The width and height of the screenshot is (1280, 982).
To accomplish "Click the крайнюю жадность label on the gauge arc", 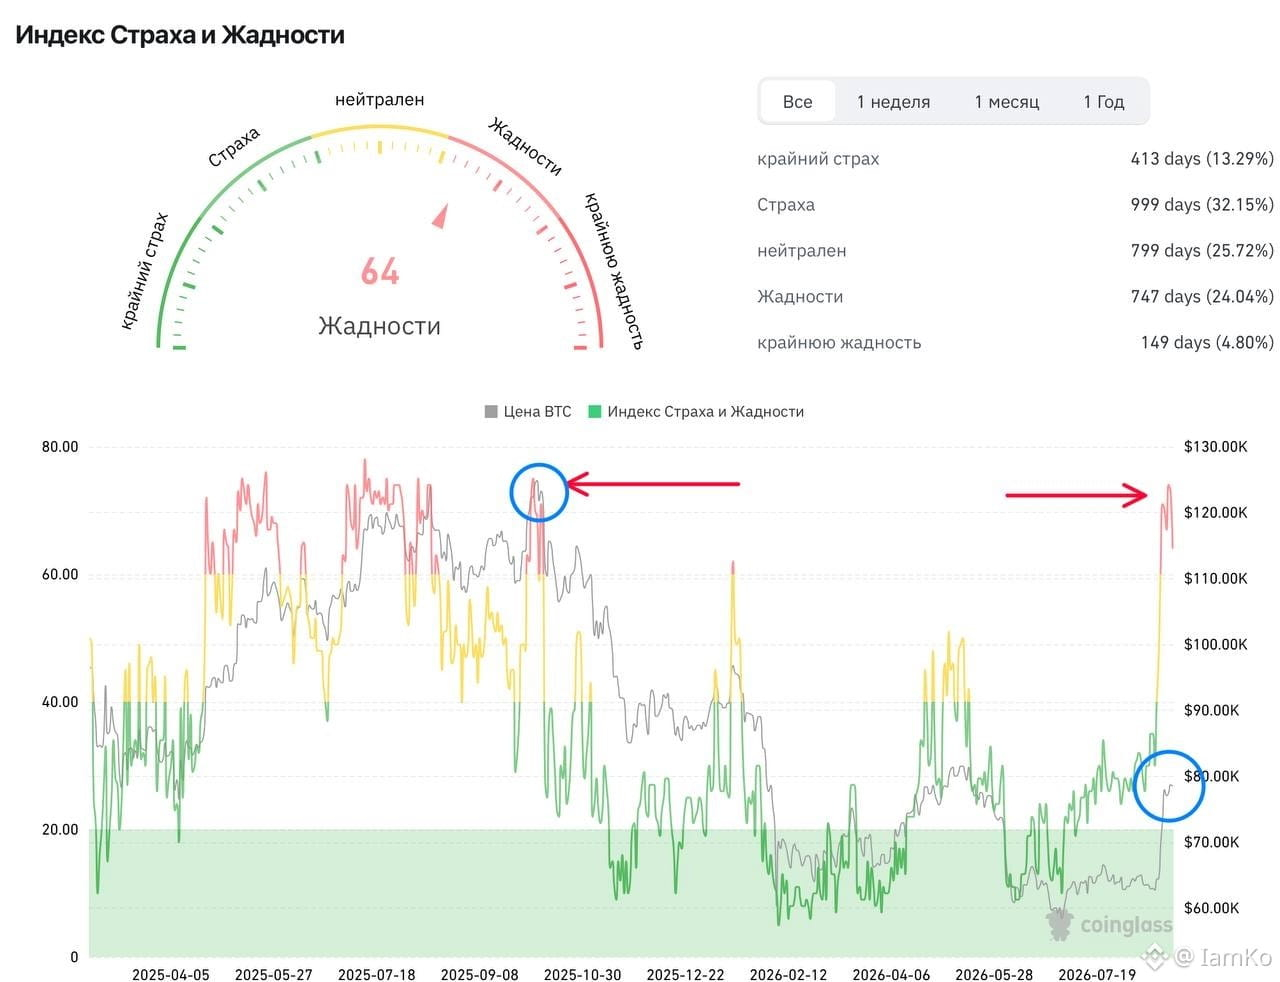I will 613,270.
